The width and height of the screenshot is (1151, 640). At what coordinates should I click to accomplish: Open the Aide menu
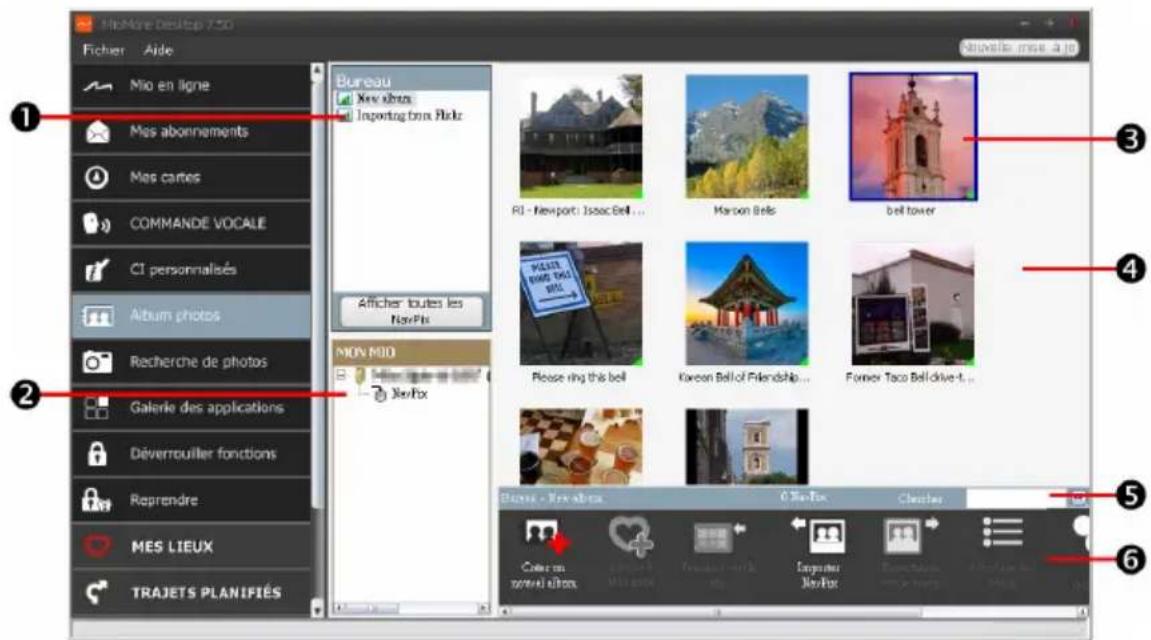pos(159,50)
